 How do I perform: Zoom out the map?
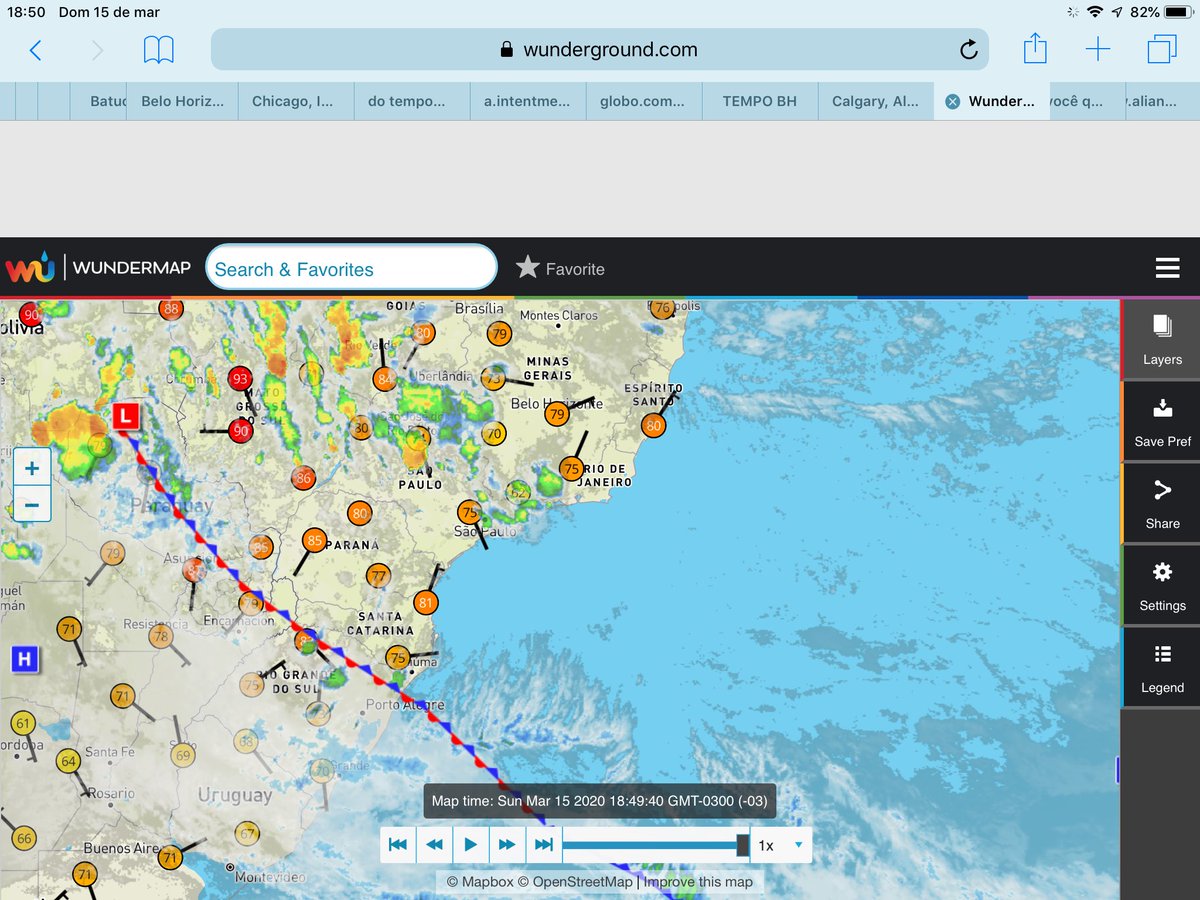coord(32,504)
